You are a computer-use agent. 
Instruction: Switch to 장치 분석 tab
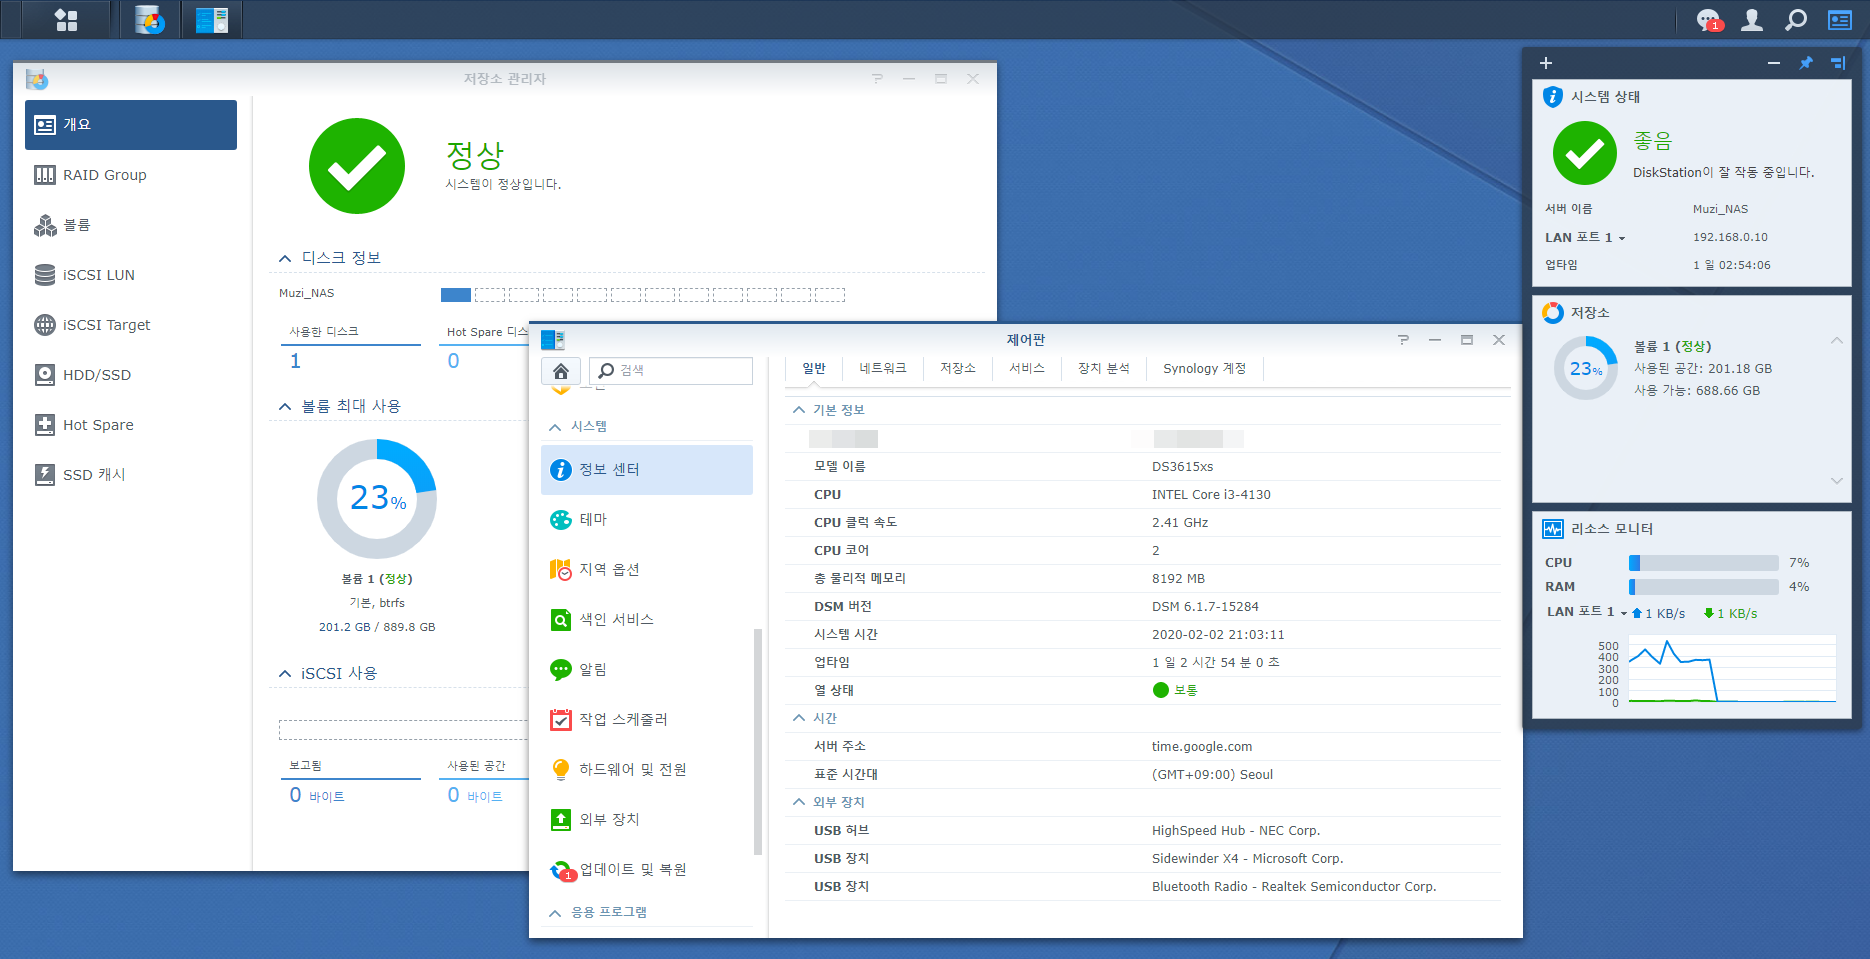click(1104, 369)
